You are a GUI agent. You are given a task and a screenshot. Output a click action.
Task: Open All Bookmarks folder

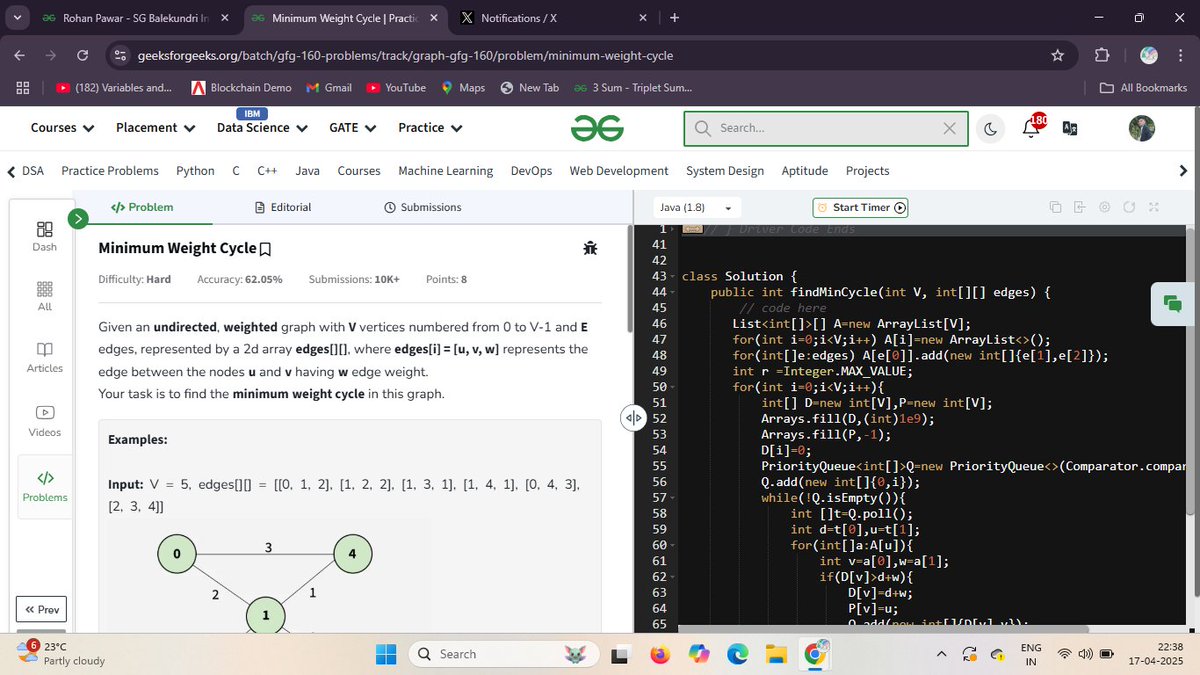1143,87
